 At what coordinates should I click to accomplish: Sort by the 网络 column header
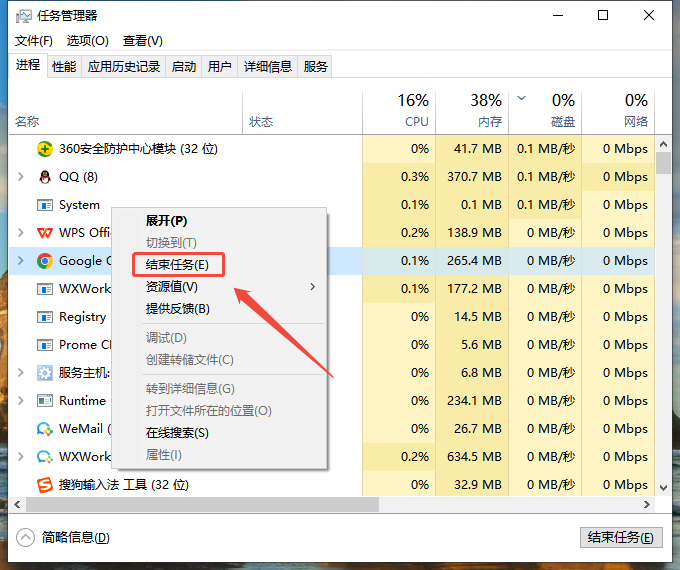coord(618,113)
